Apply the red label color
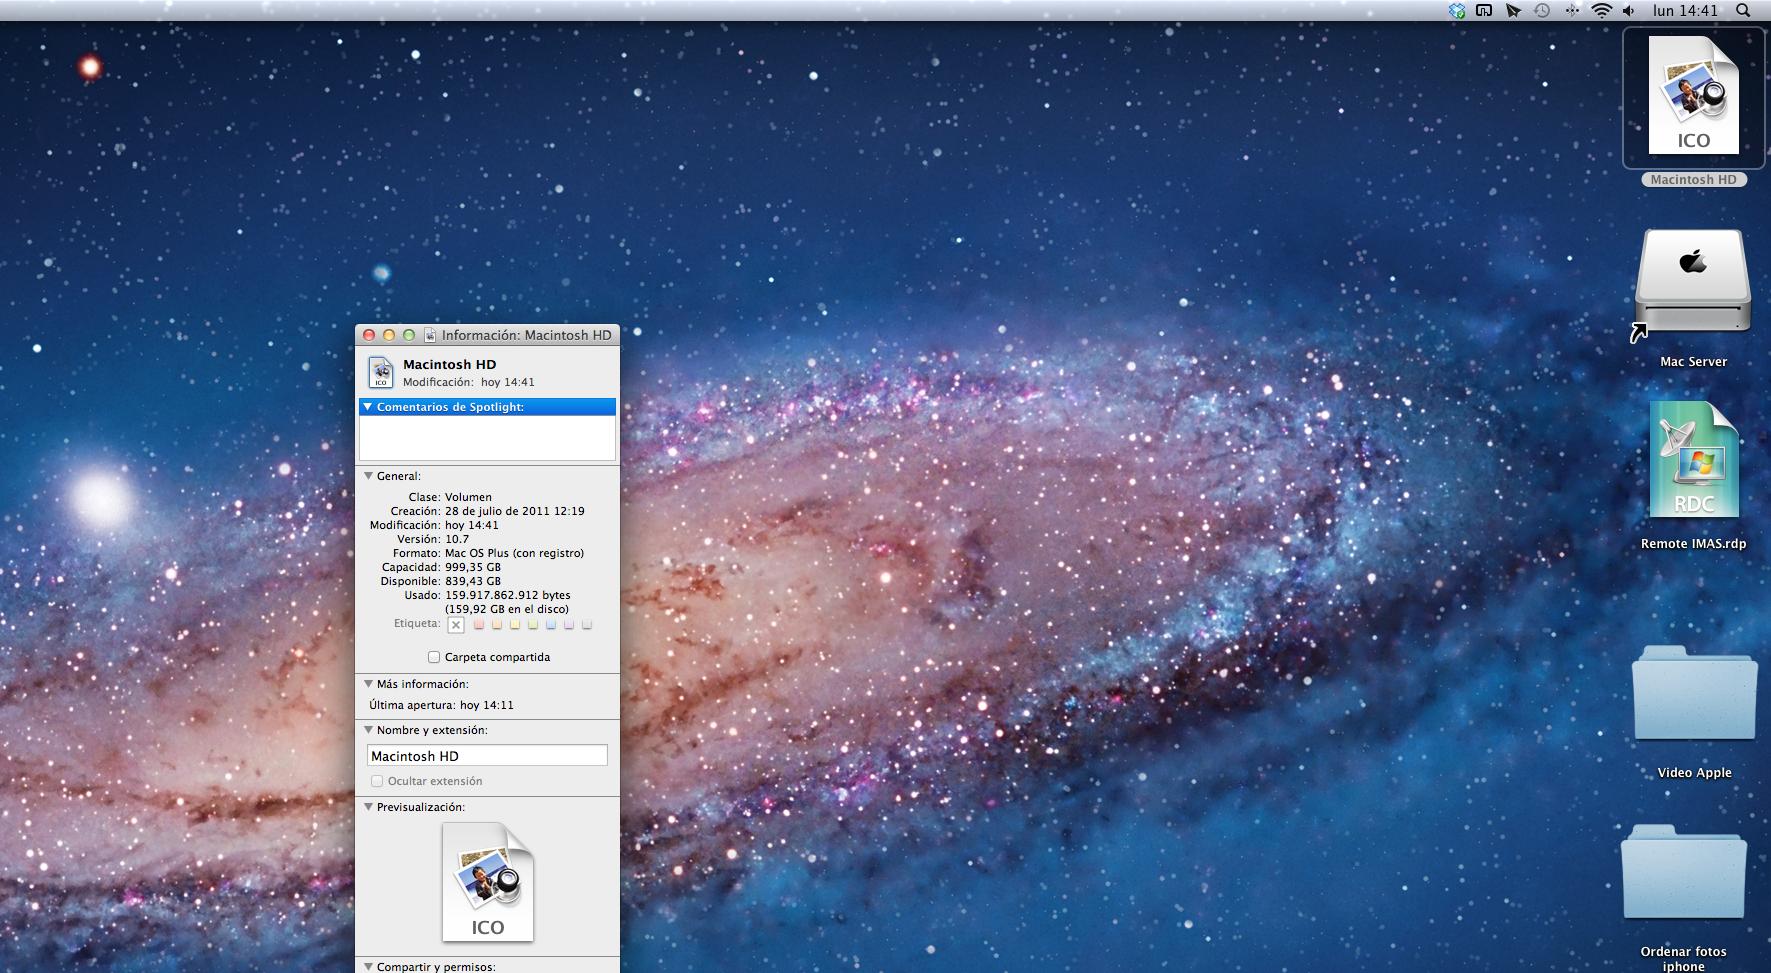1771x973 pixels. 479,625
